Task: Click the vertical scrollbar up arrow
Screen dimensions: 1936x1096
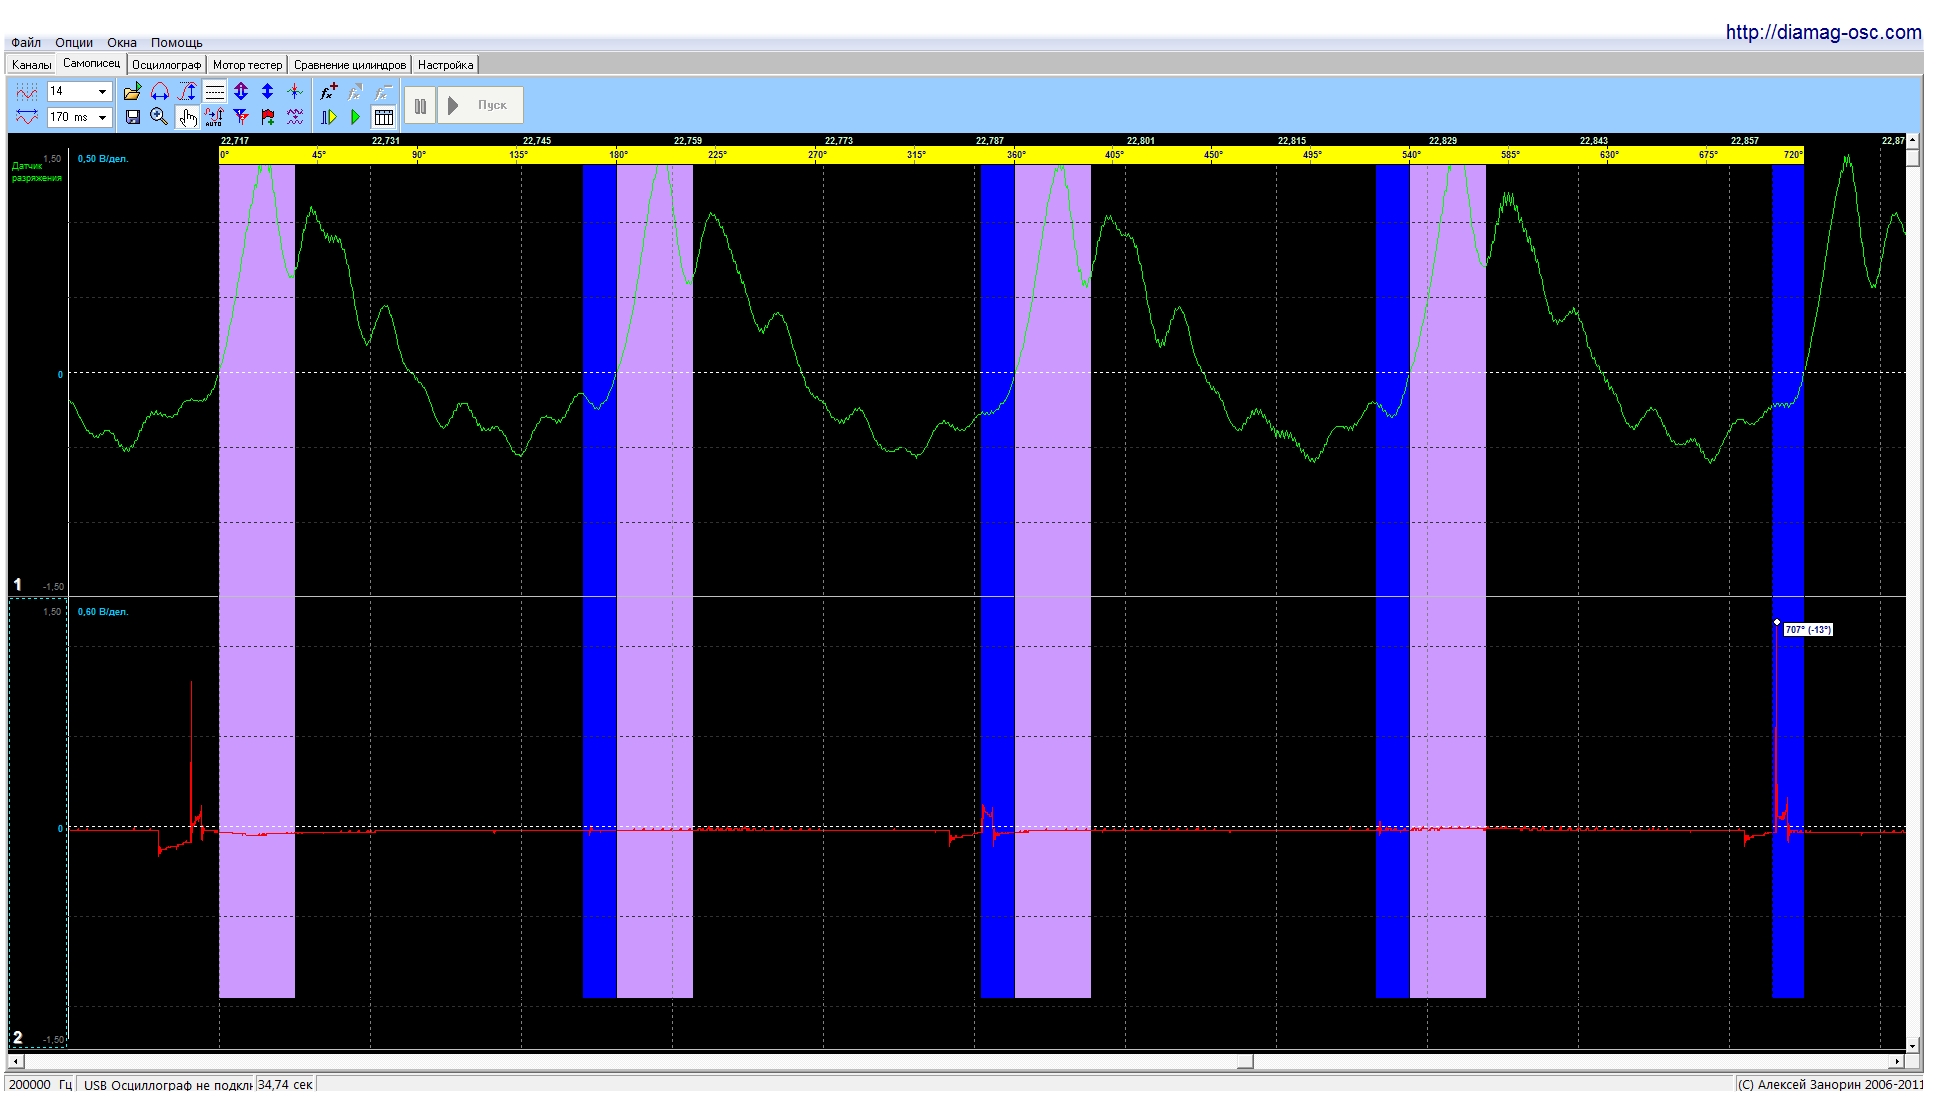Action: click(x=1913, y=141)
